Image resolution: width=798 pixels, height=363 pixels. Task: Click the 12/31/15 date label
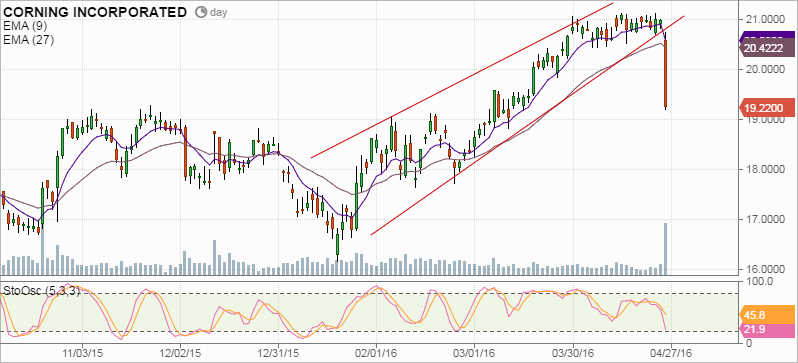click(278, 353)
